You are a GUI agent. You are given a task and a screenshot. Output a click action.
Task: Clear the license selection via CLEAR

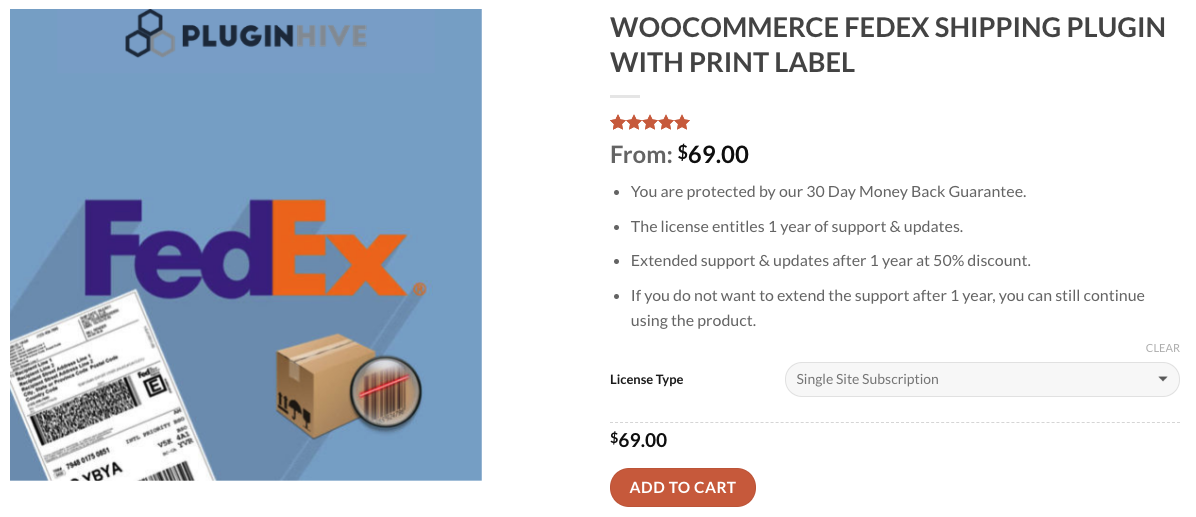(x=1162, y=348)
